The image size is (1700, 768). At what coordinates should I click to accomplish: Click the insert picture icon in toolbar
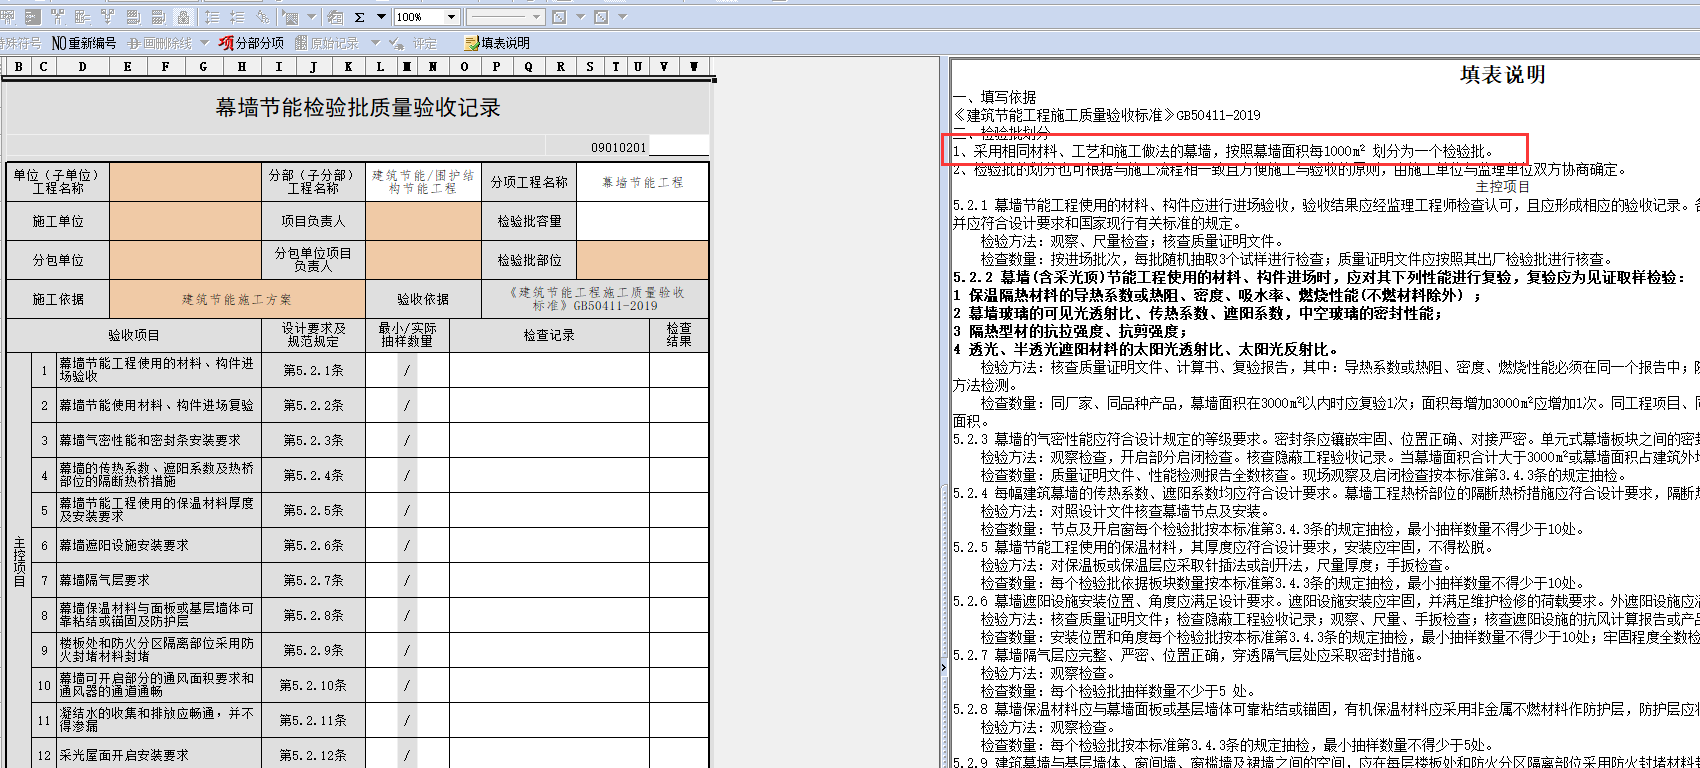(289, 17)
